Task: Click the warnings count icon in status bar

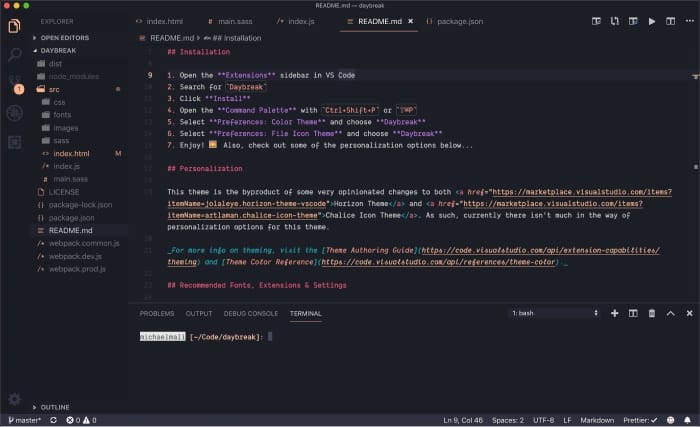Action: point(89,420)
